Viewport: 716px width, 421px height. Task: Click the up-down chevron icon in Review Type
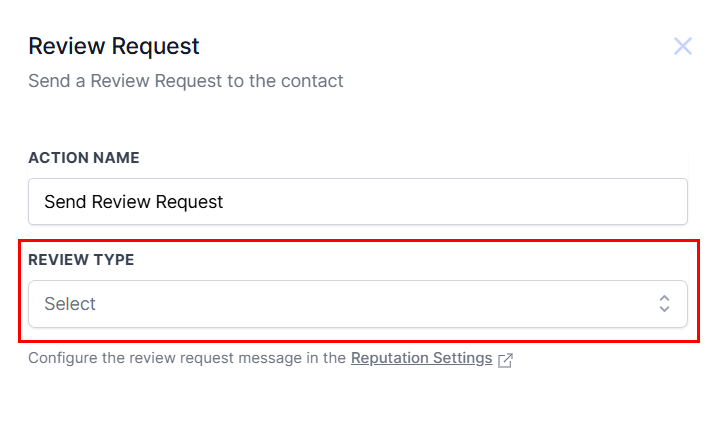click(664, 304)
